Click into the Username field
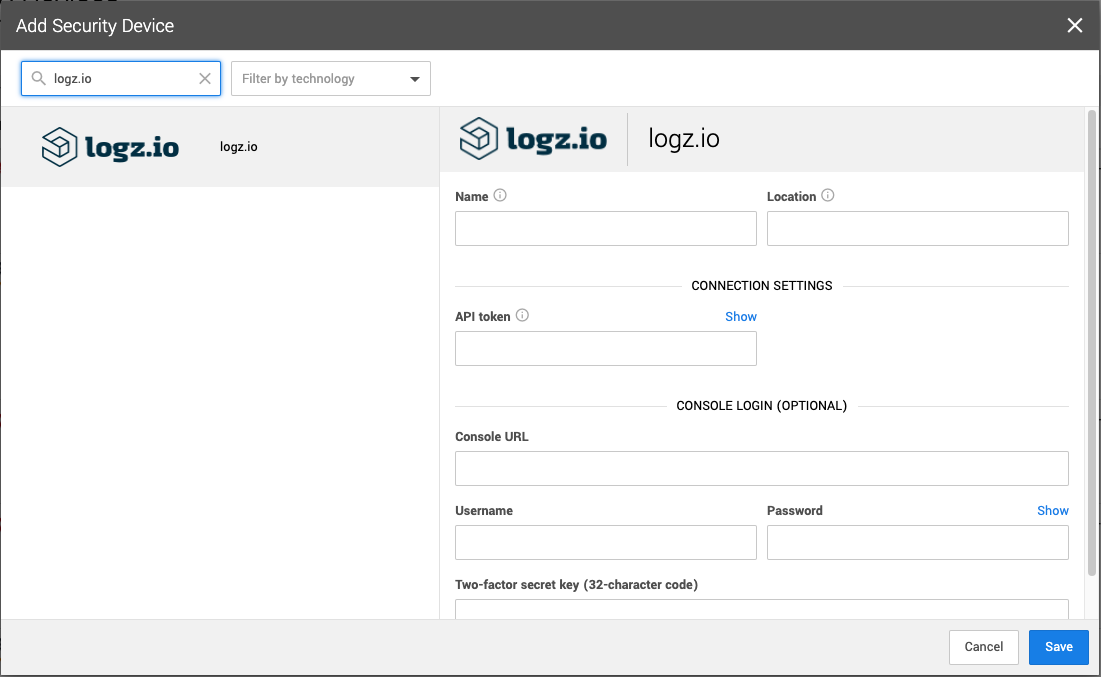The width and height of the screenshot is (1101, 677). [605, 543]
